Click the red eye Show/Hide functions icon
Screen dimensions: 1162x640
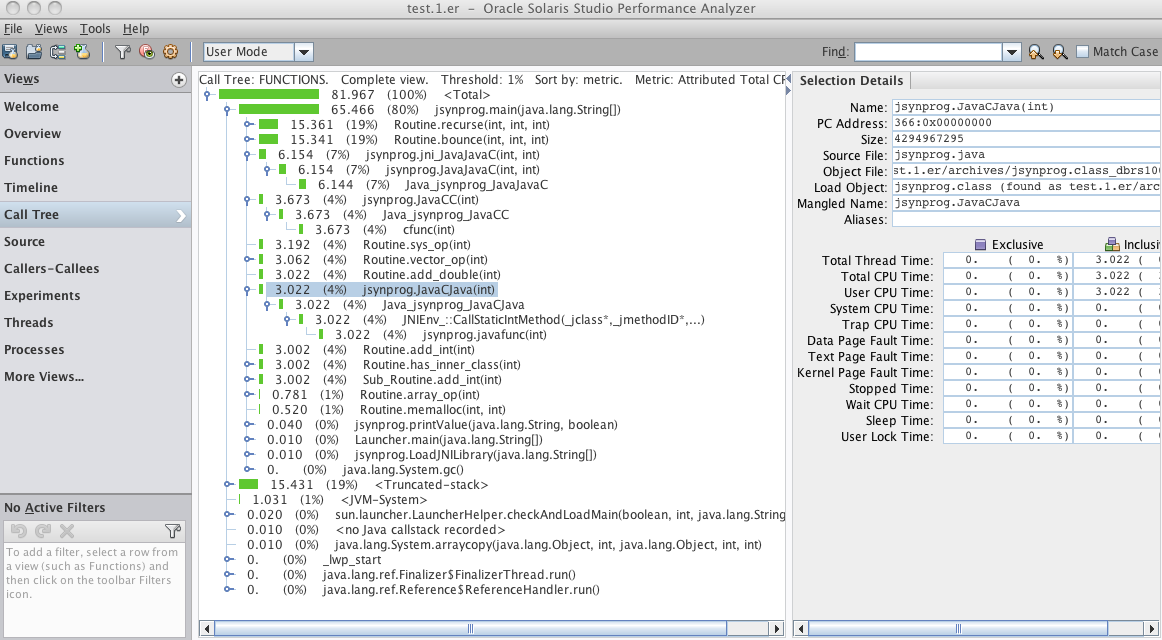click(x=147, y=52)
